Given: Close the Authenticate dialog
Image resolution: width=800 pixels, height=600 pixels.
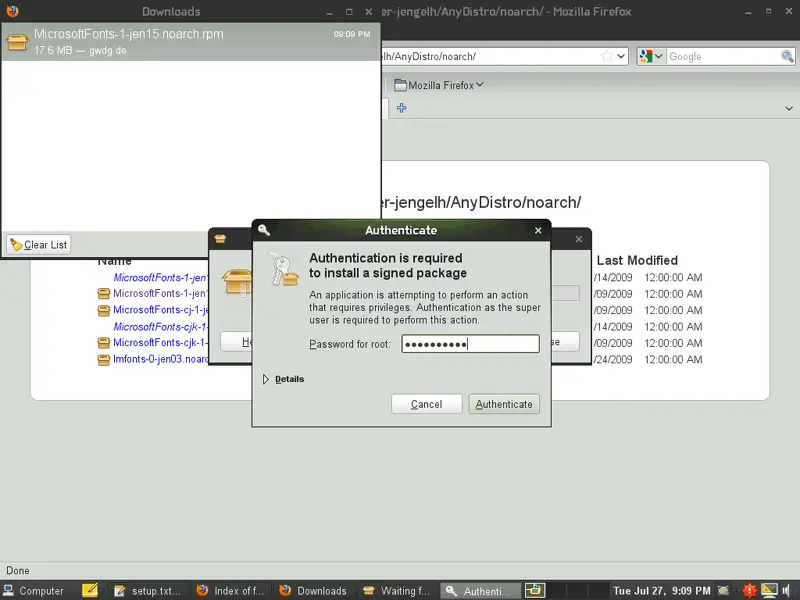Looking at the screenshot, I should pos(538,231).
